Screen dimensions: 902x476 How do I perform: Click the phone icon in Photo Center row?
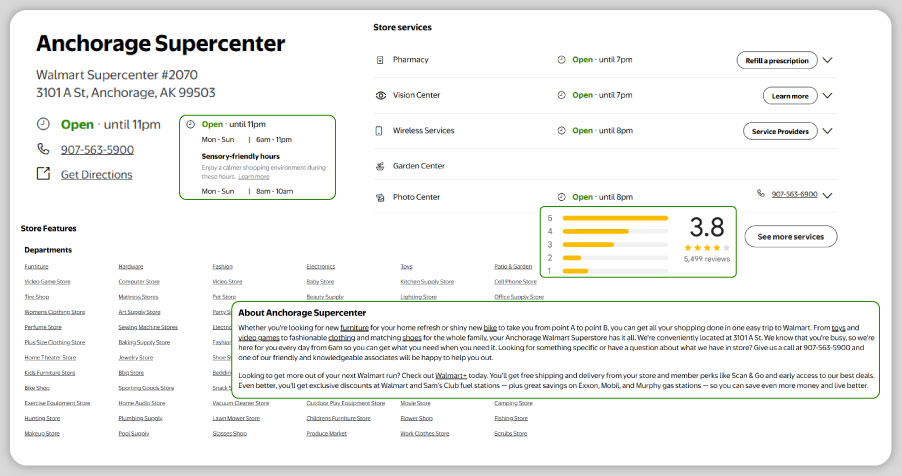[x=762, y=194]
